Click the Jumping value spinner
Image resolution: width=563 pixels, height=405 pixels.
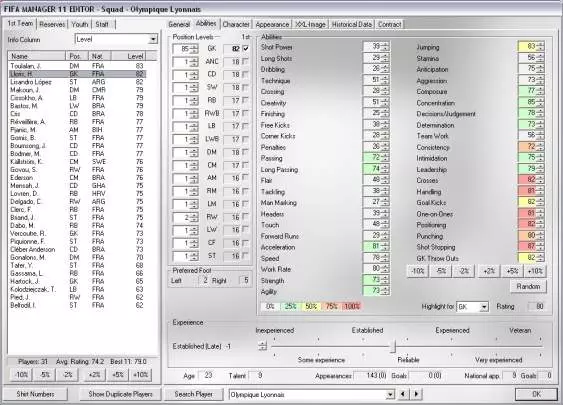[x=540, y=47]
